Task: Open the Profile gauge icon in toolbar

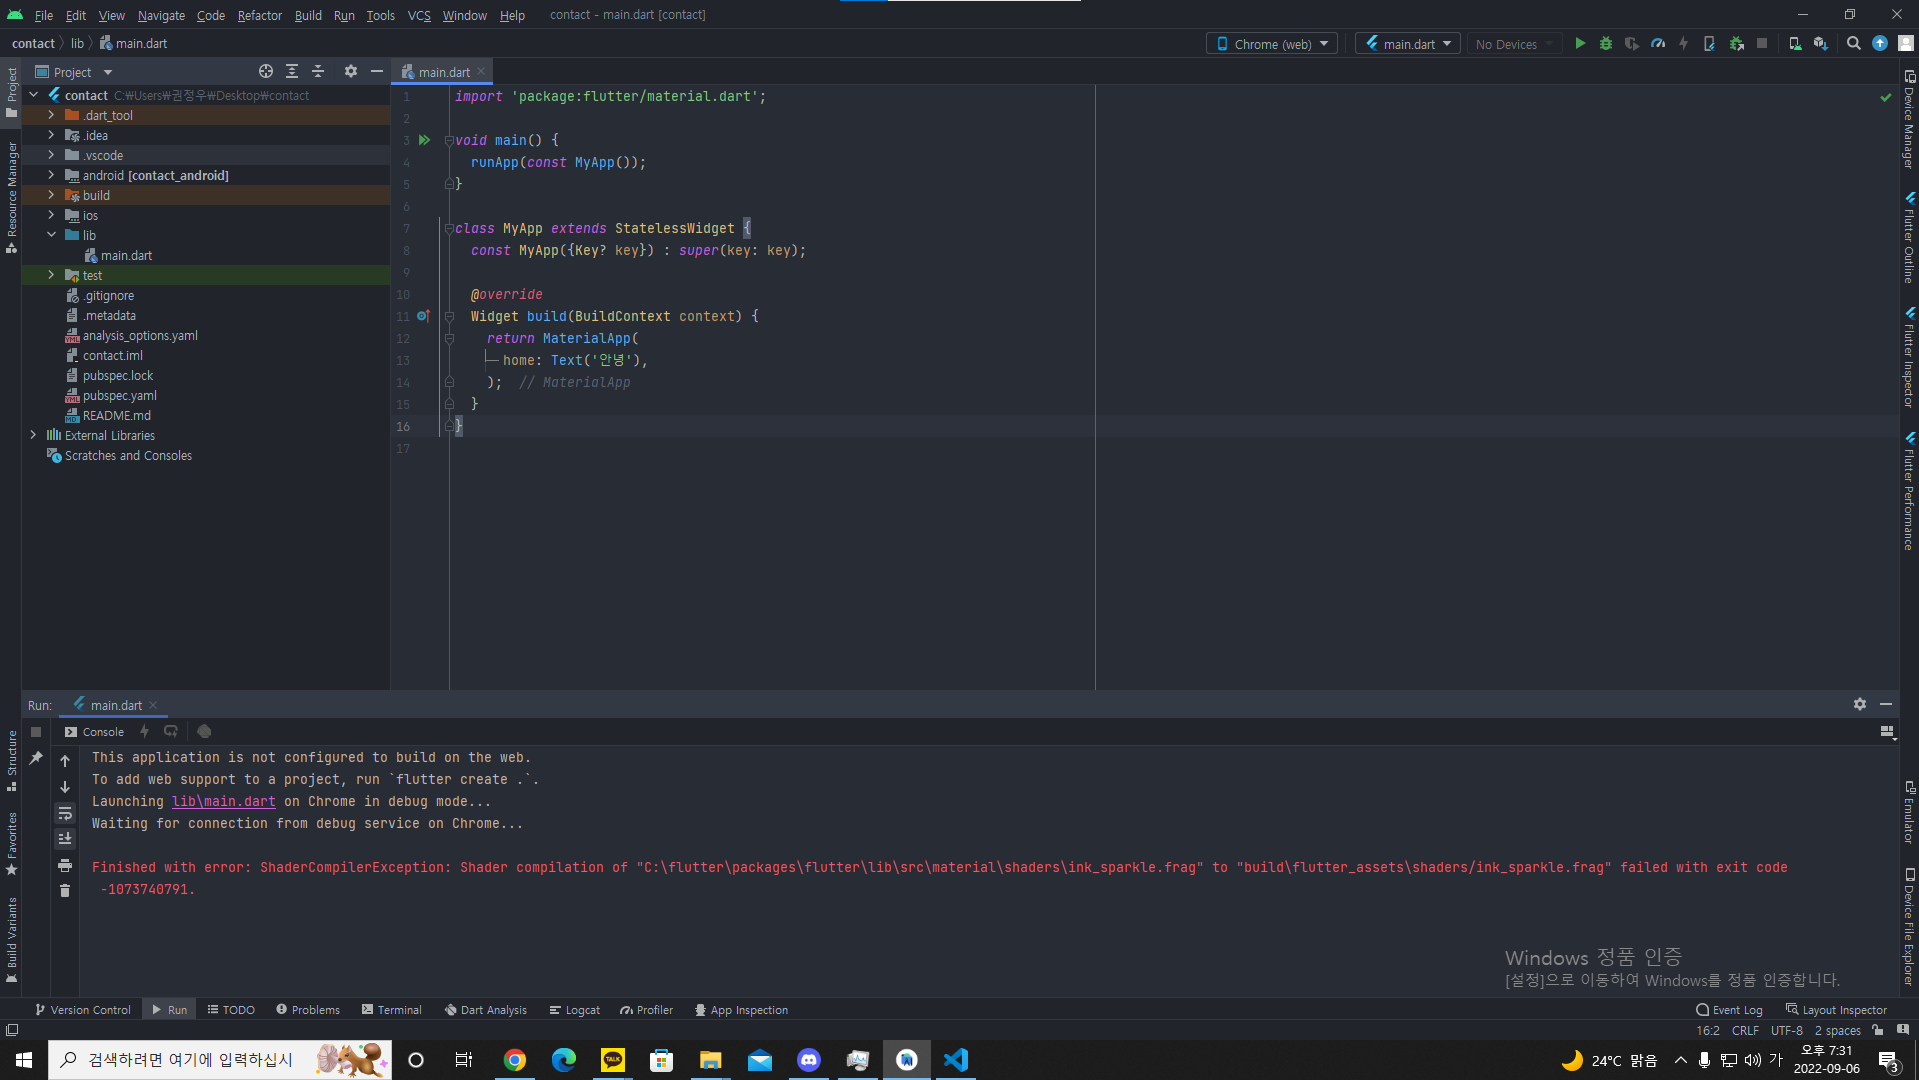Action: [x=1658, y=44]
